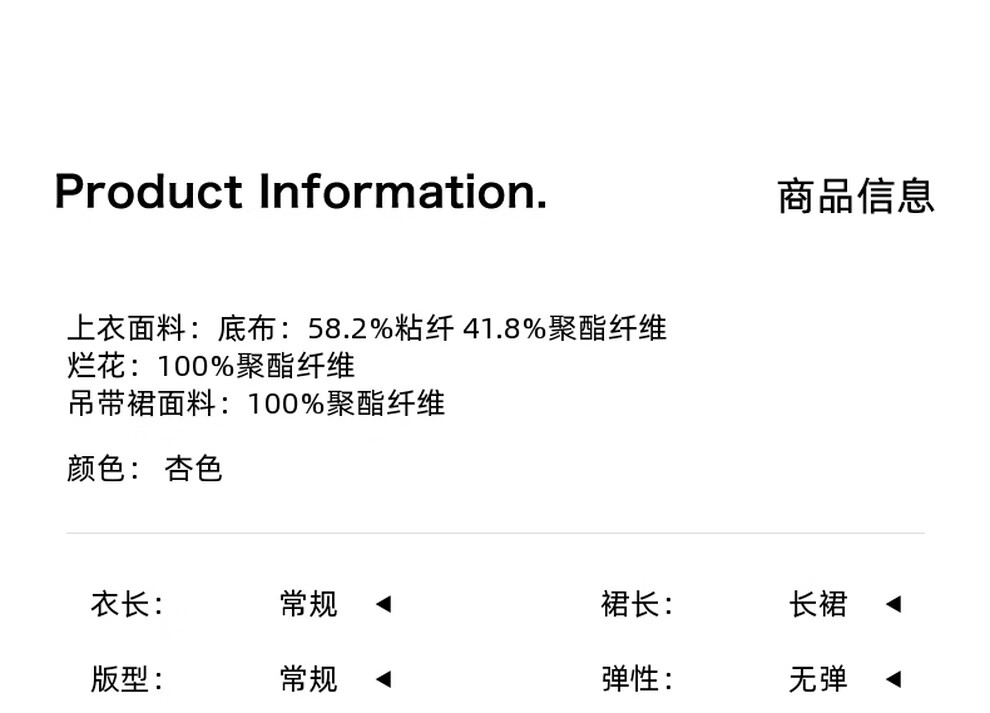Click the 常规 value next to 版型
This screenshot has height=713, width=990.
(x=309, y=680)
